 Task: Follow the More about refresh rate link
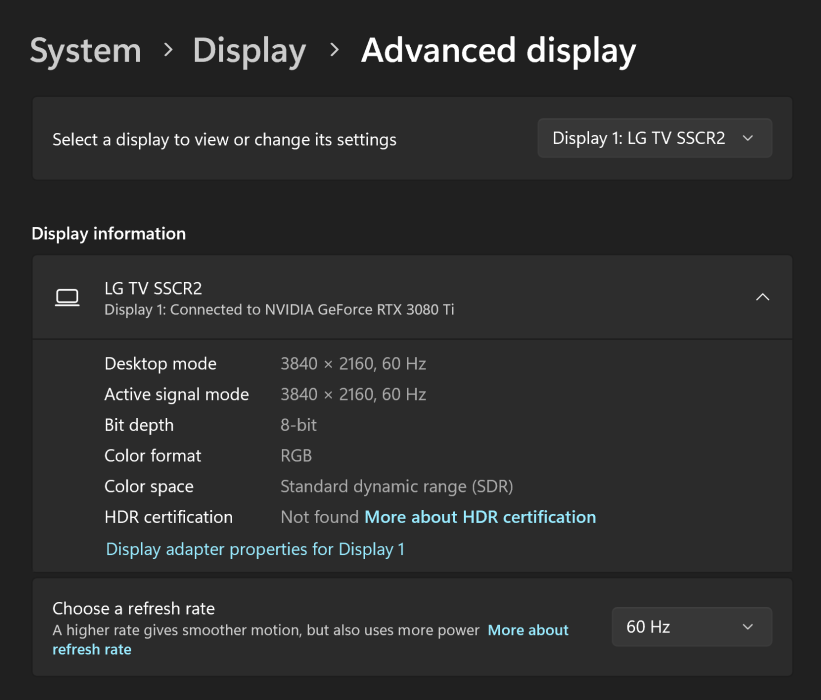click(527, 630)
